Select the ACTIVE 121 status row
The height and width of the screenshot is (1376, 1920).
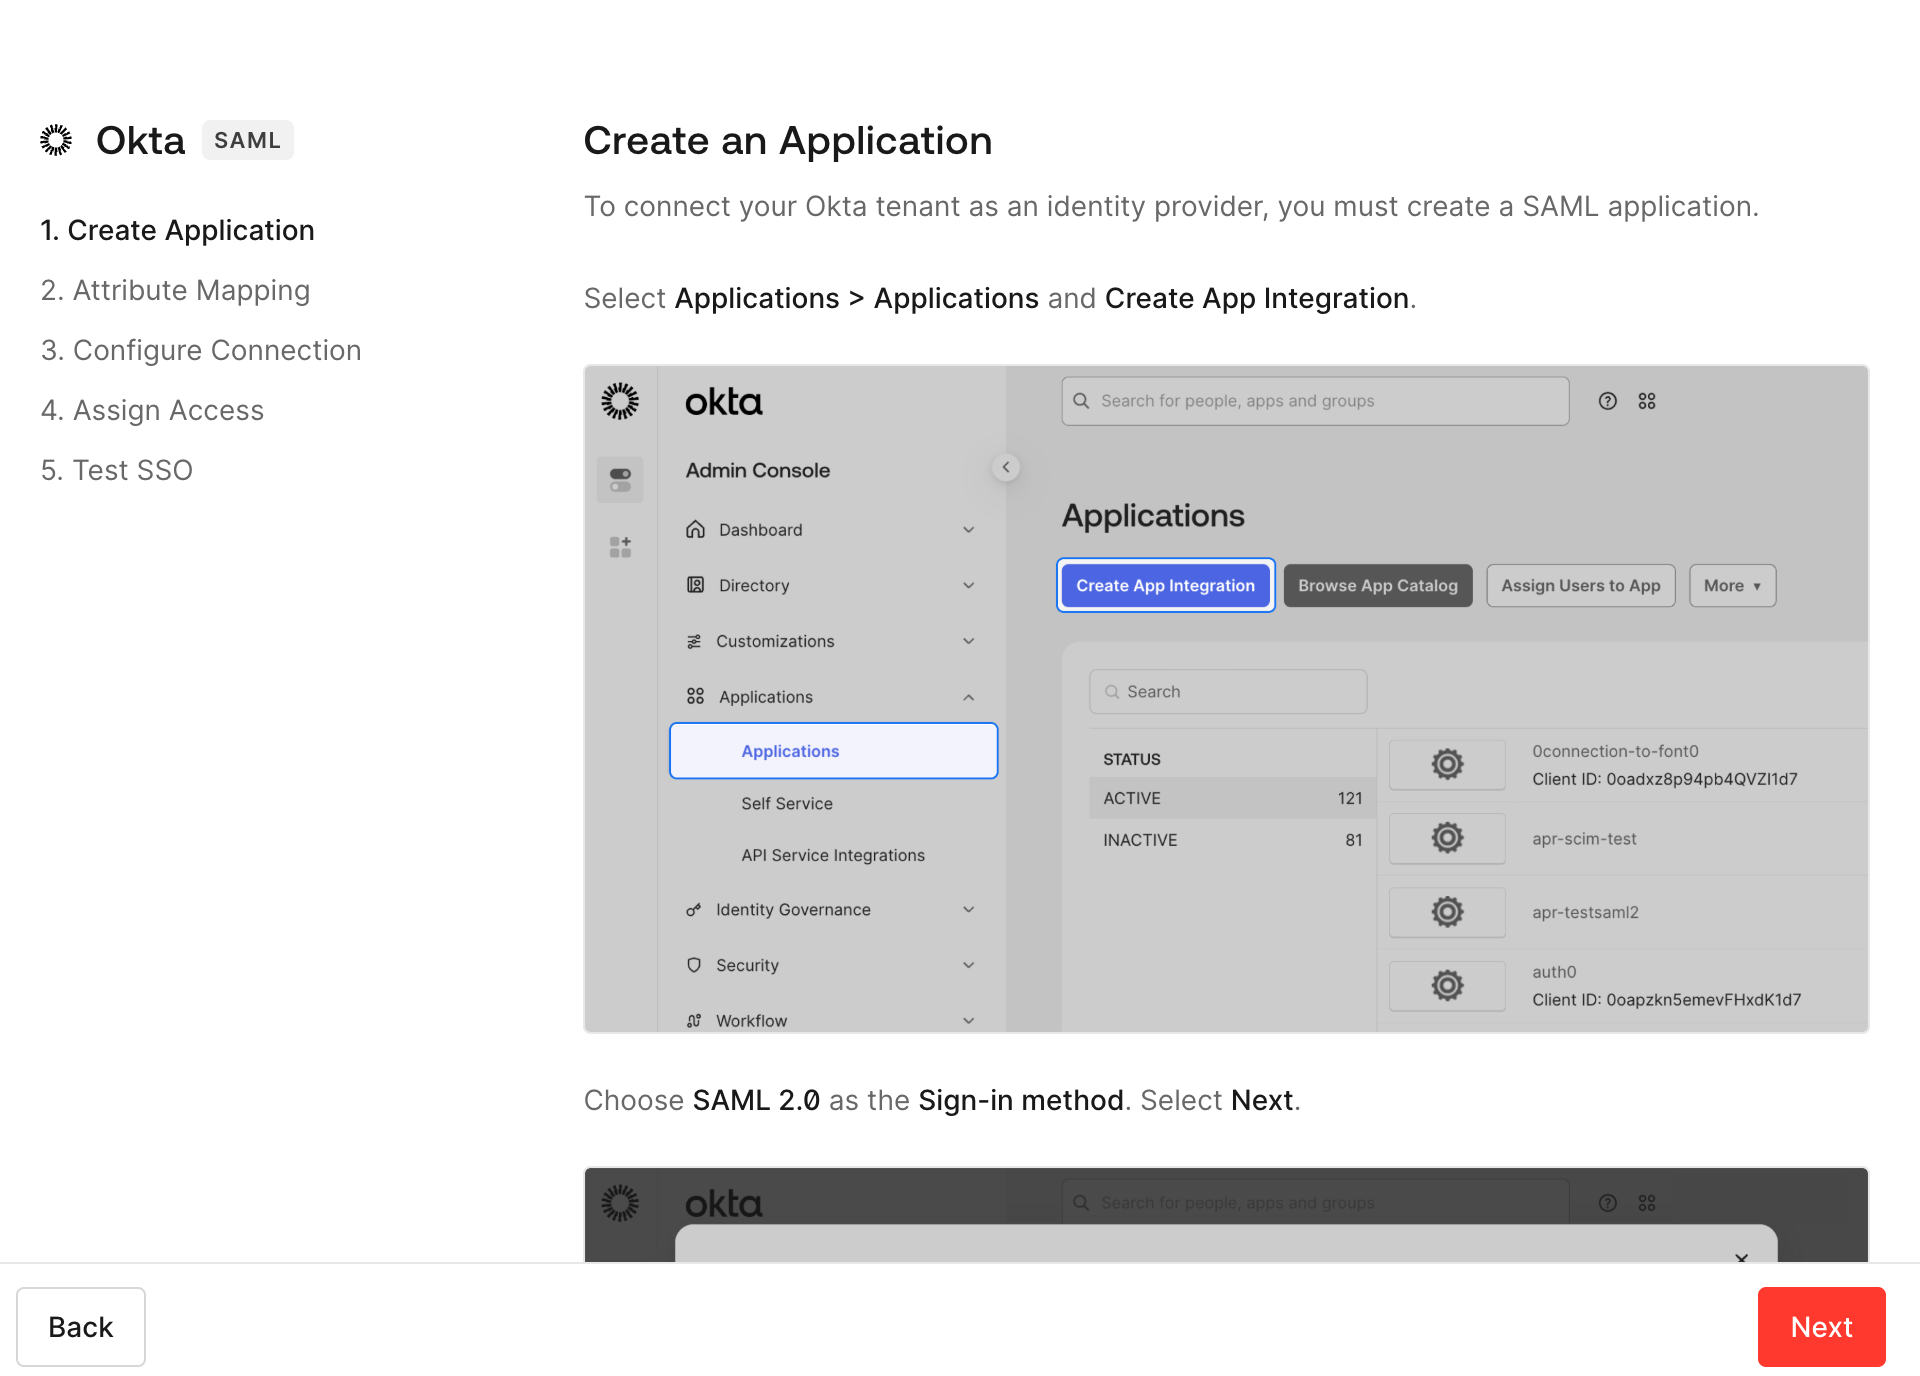pos(1233,798)
